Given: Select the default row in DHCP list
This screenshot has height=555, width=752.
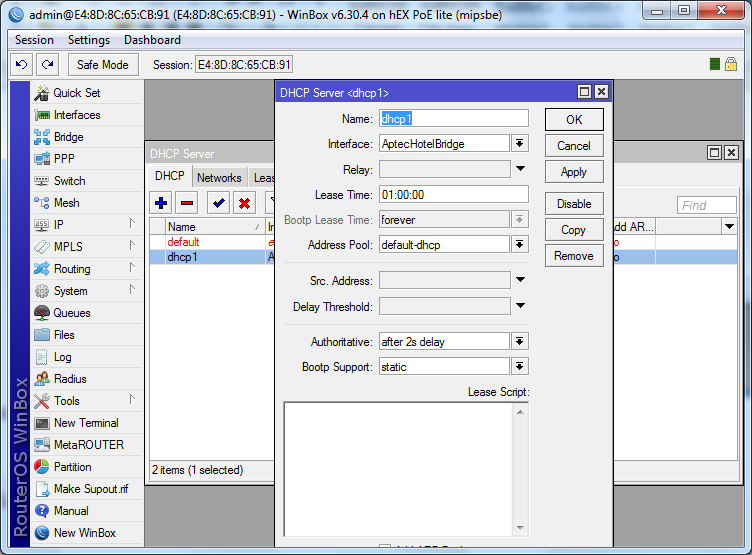Looking at the screenshot, I should click(211, 242).
